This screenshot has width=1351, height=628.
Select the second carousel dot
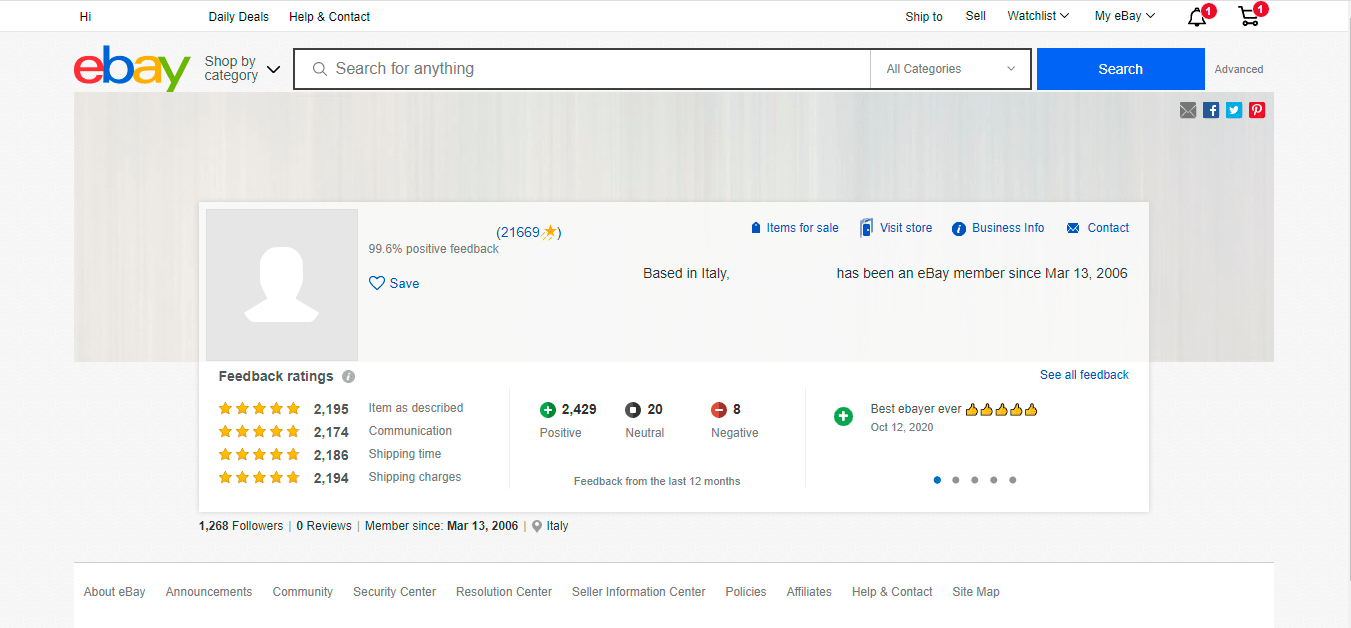click(955, 480)
